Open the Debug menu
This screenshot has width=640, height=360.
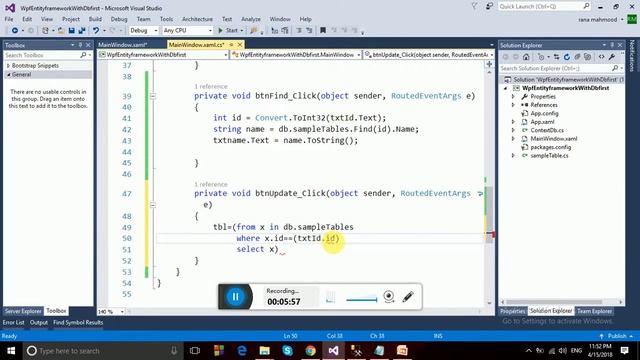[119, 19]
